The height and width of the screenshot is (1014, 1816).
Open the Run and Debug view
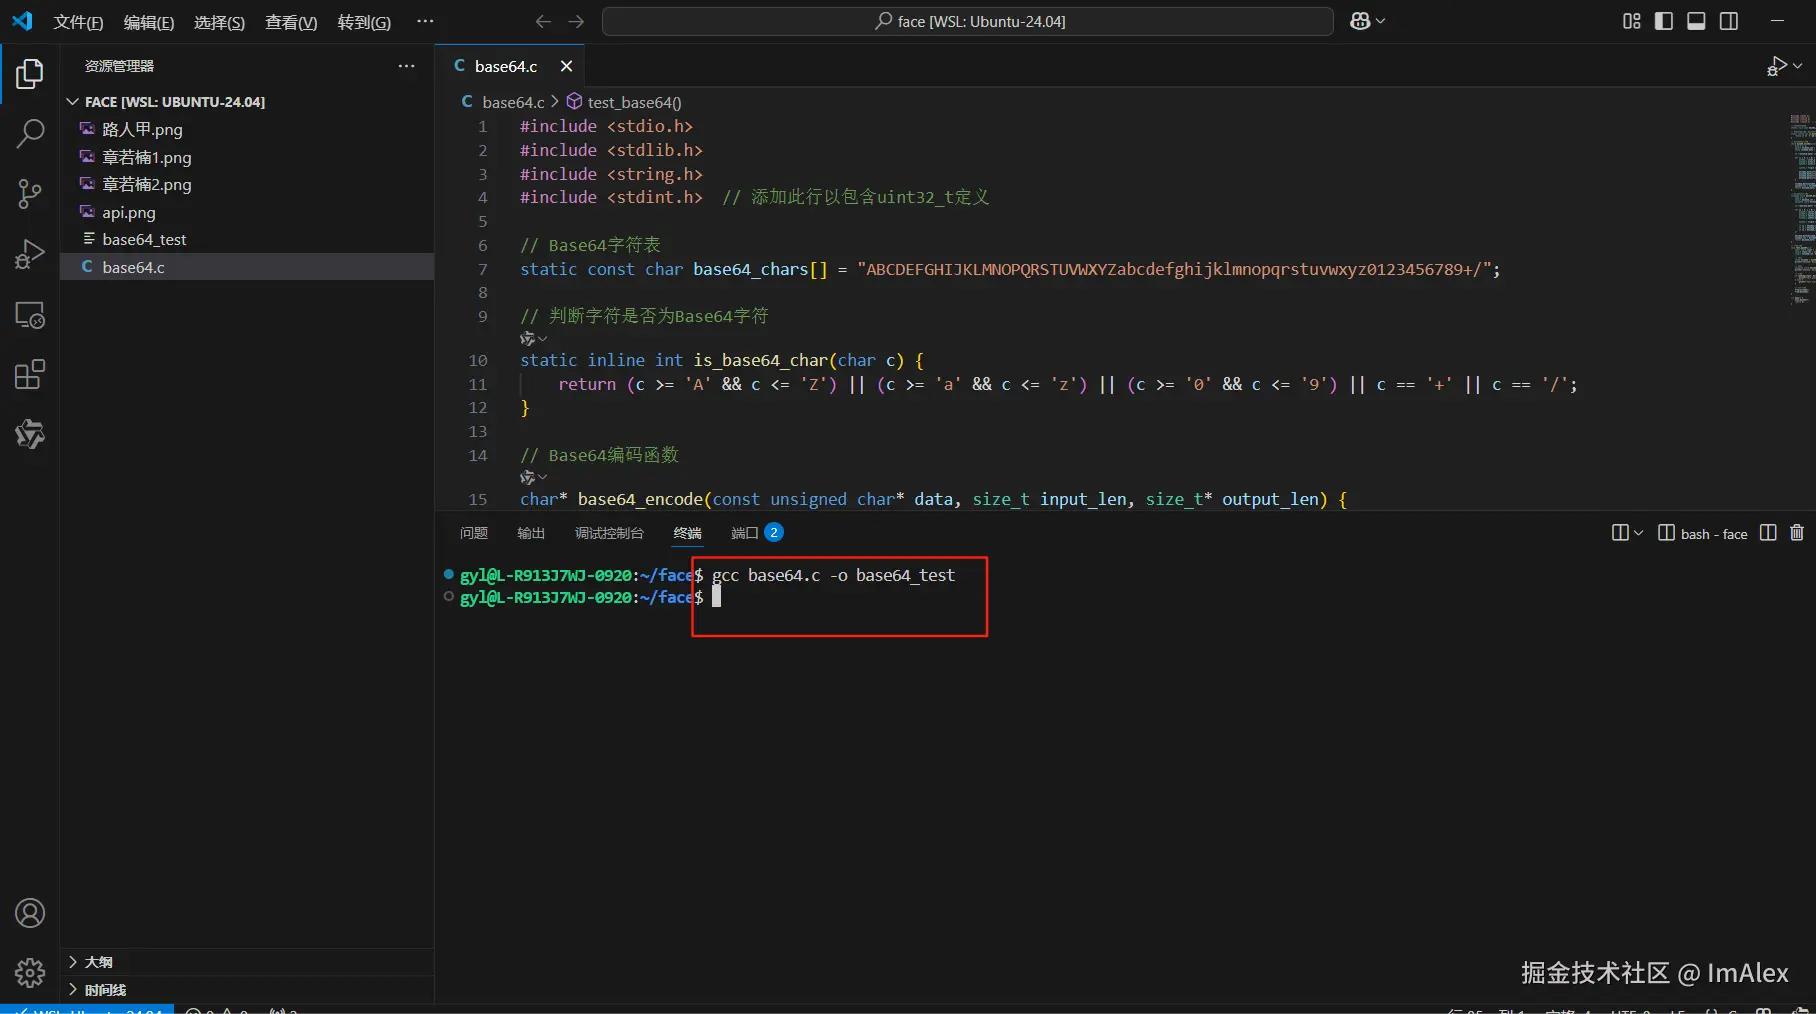coord(30,254)
